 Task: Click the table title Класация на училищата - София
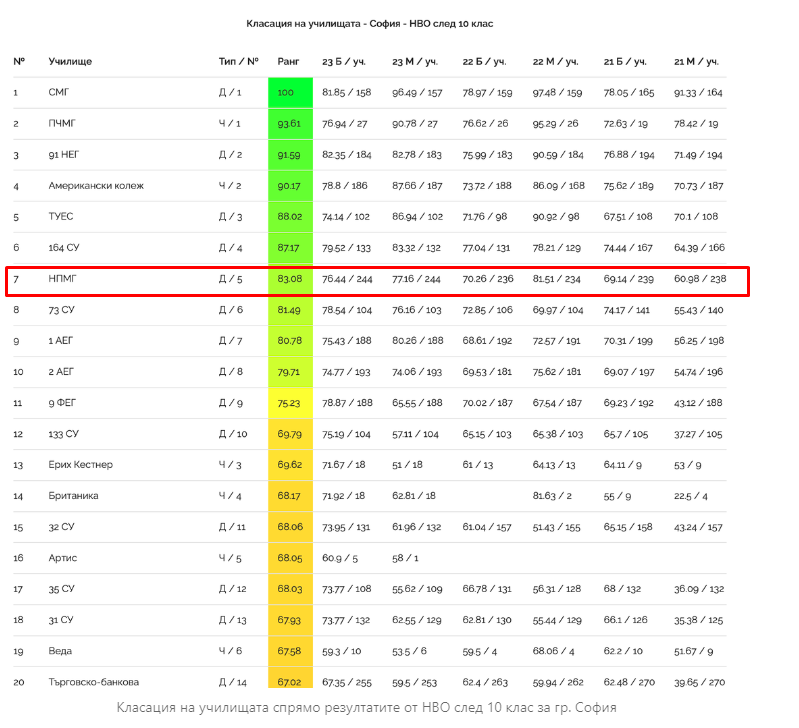pos(369,23)
